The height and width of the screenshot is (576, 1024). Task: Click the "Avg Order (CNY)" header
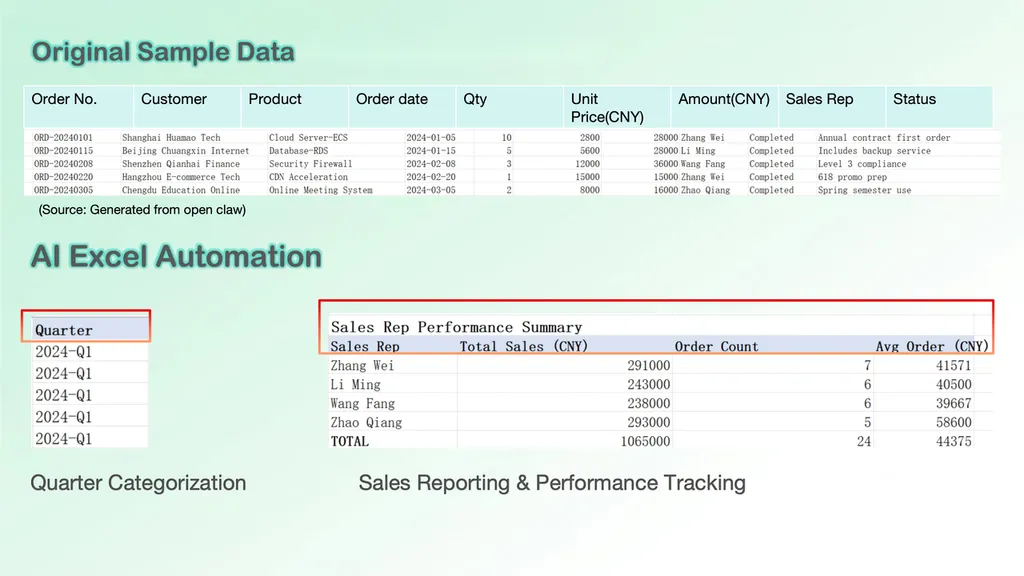[x=933, y=346]
